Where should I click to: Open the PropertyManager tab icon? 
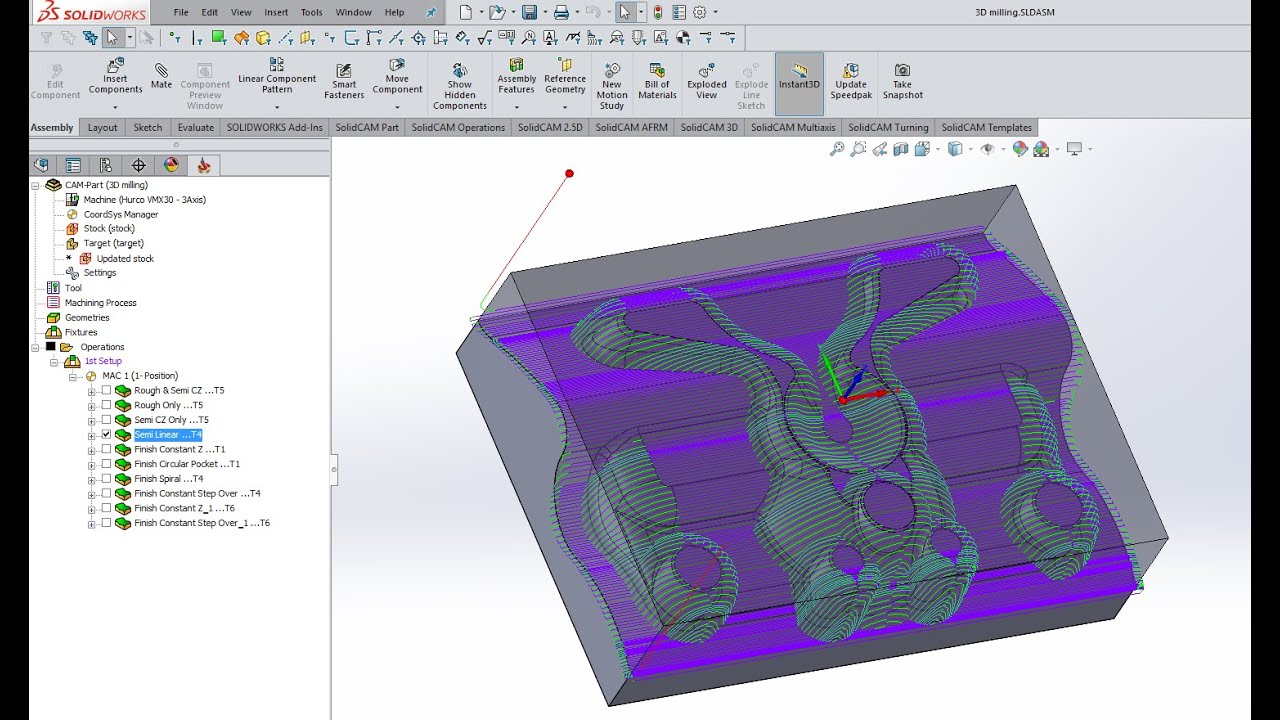73,165
